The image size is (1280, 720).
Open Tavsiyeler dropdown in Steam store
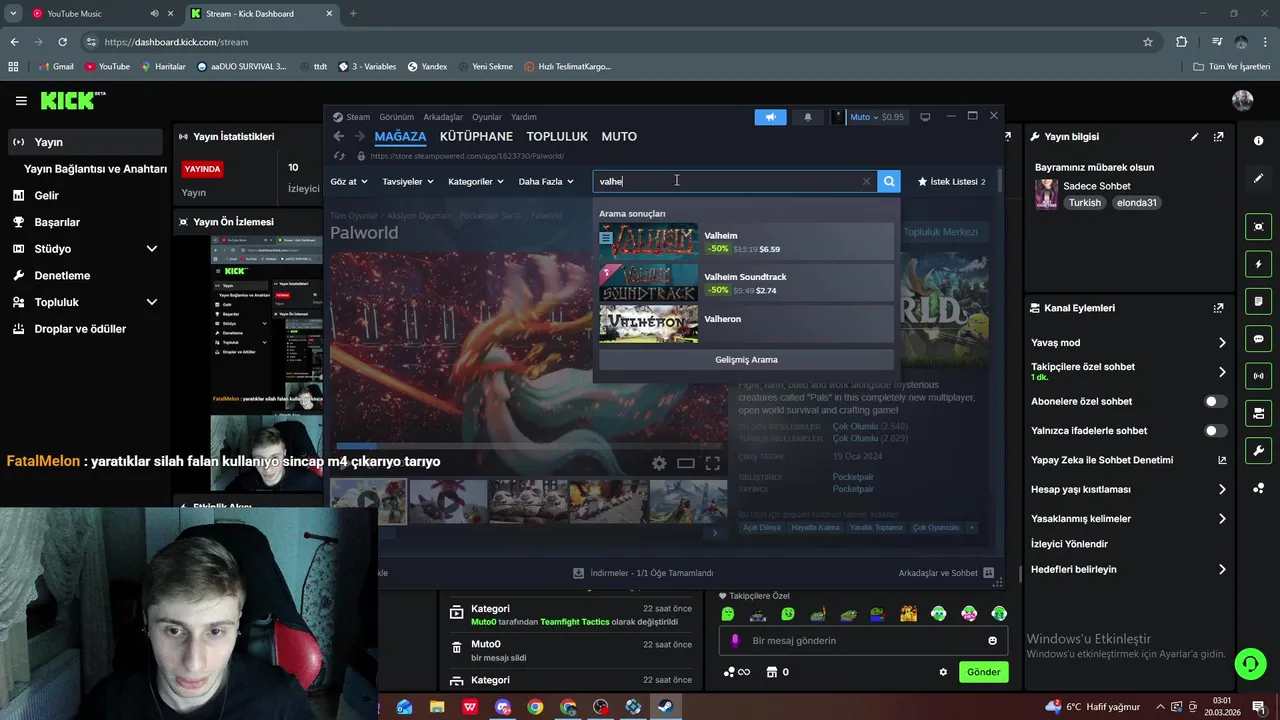408,182
